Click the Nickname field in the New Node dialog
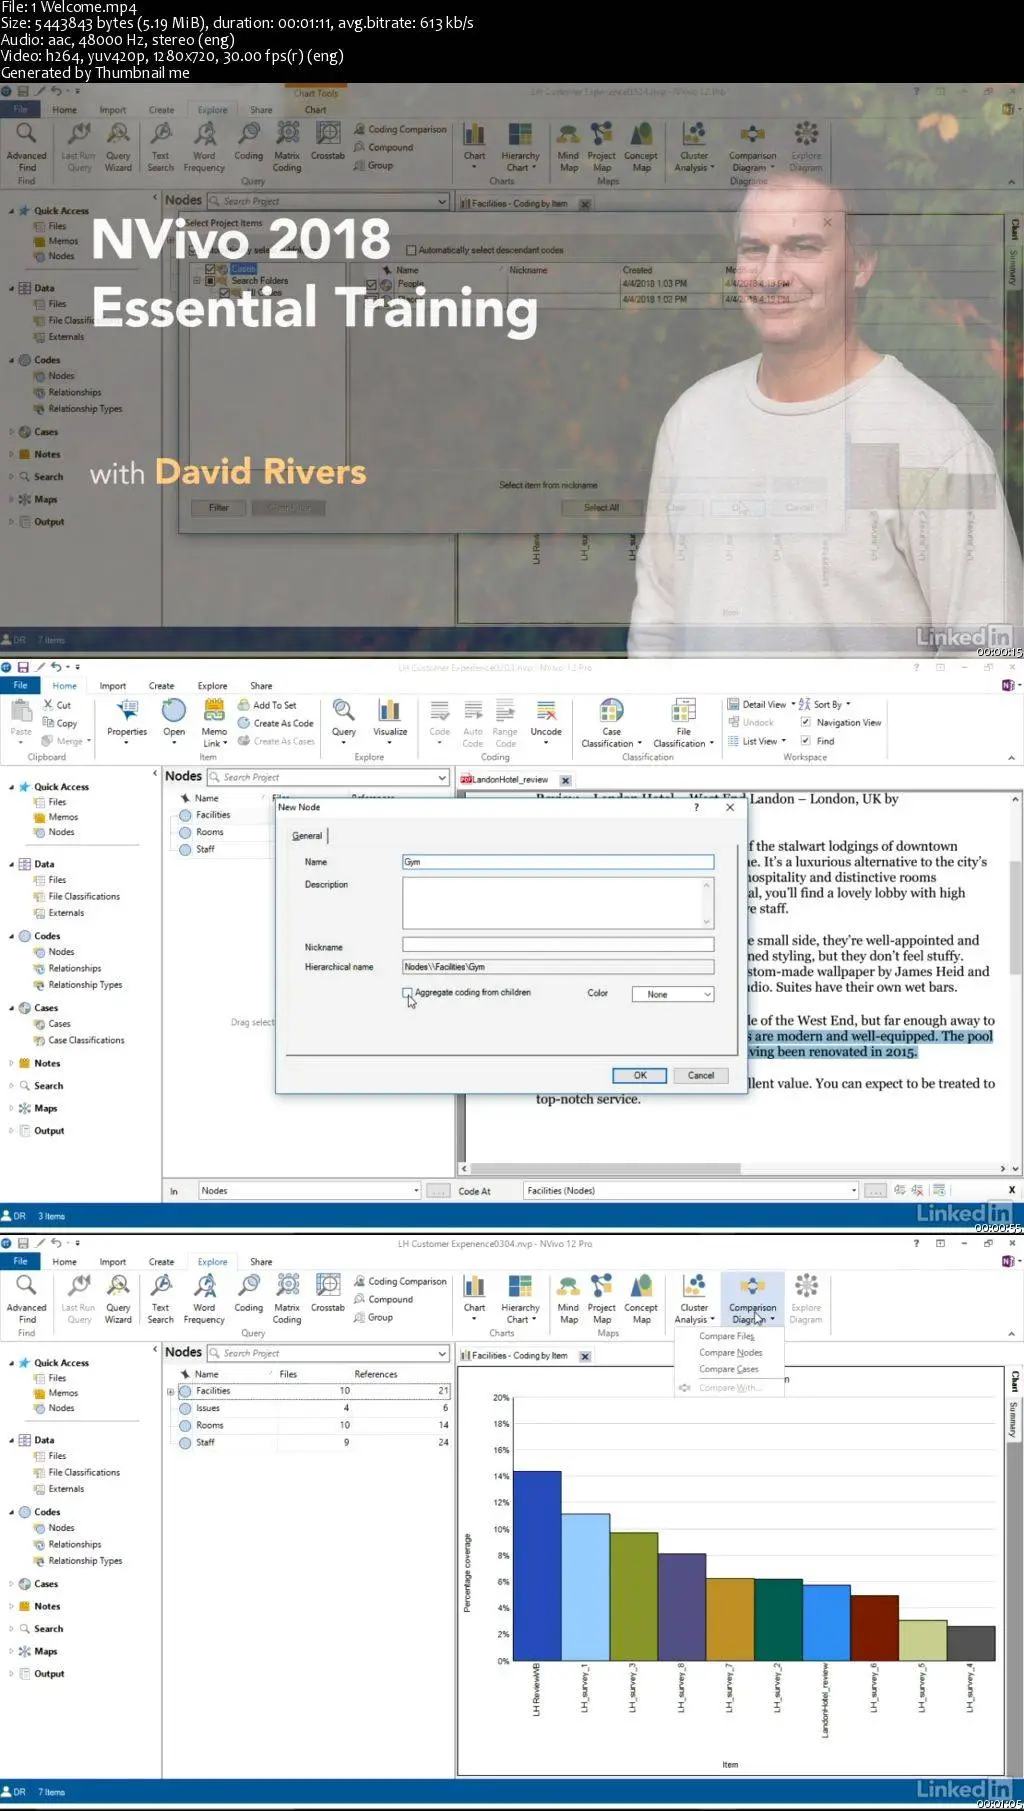 tap(558, 944)
